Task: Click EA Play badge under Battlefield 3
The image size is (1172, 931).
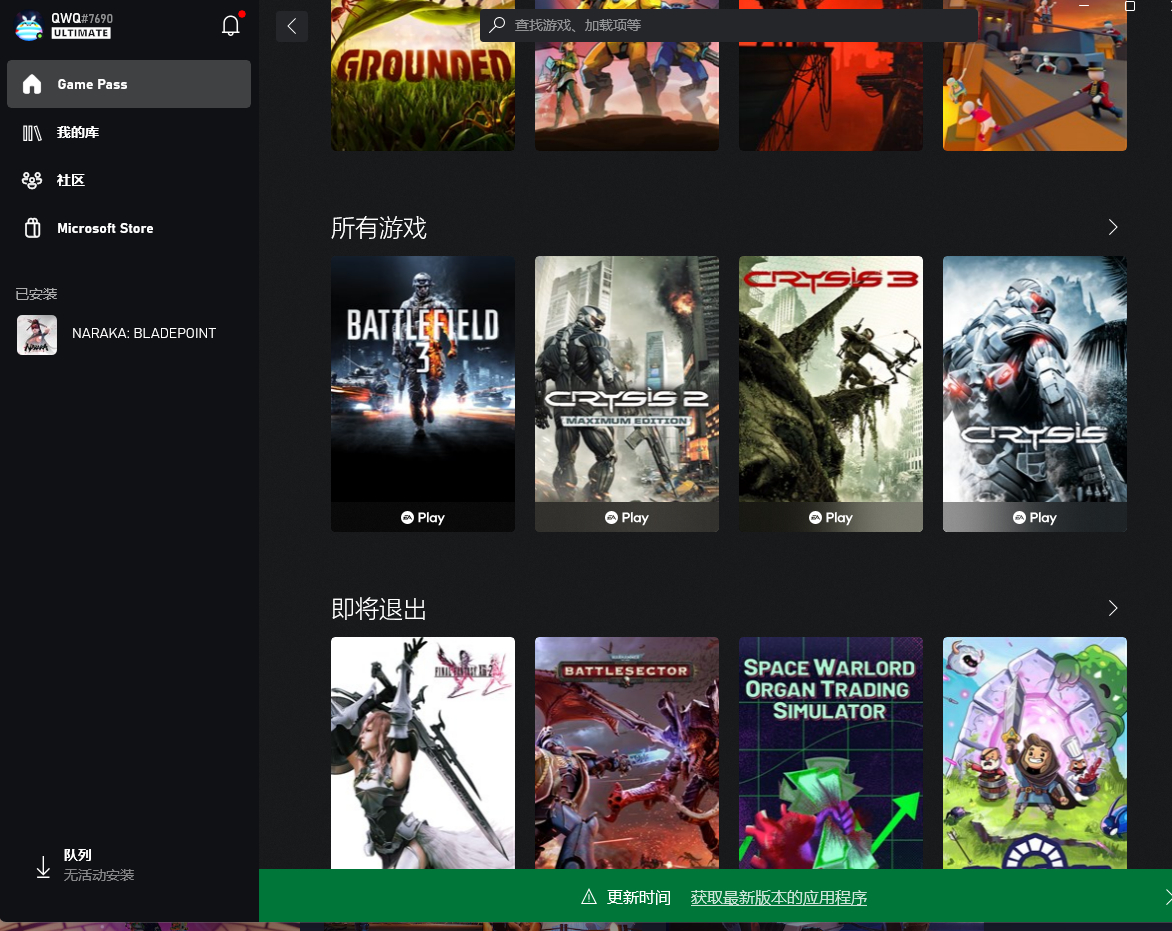Action: coord(423,517)
